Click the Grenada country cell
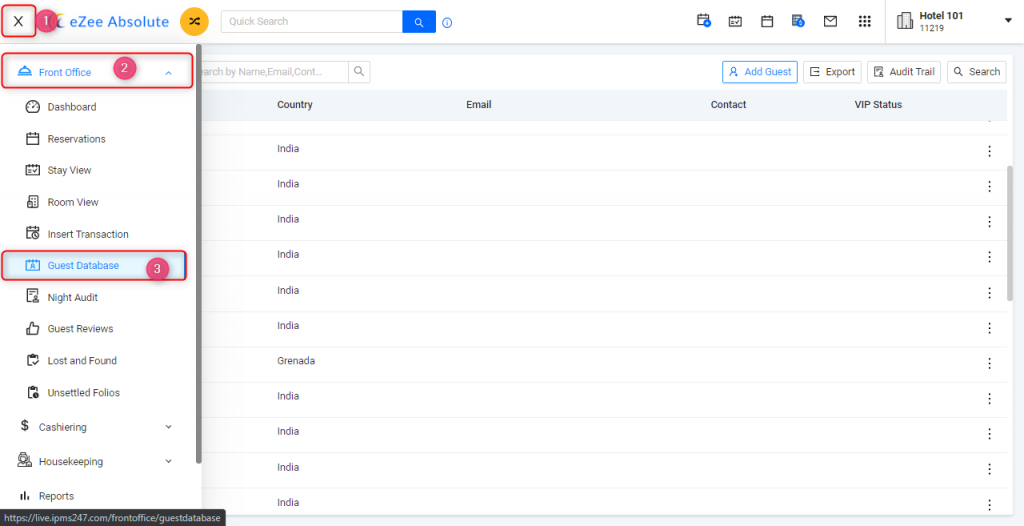 296,361
